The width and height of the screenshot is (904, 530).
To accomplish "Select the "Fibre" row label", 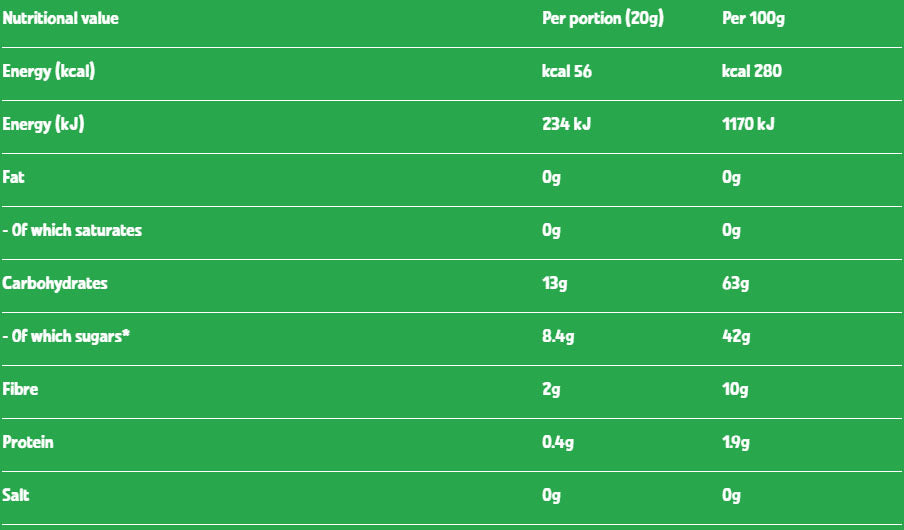I will pyautogui.click(x=21, y=389).
